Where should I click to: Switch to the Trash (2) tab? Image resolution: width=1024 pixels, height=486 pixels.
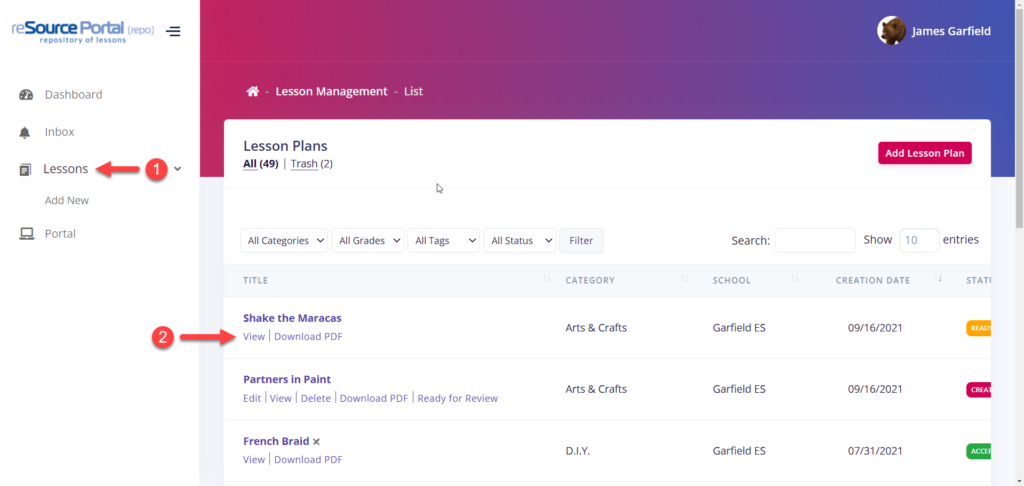[311, 164]
